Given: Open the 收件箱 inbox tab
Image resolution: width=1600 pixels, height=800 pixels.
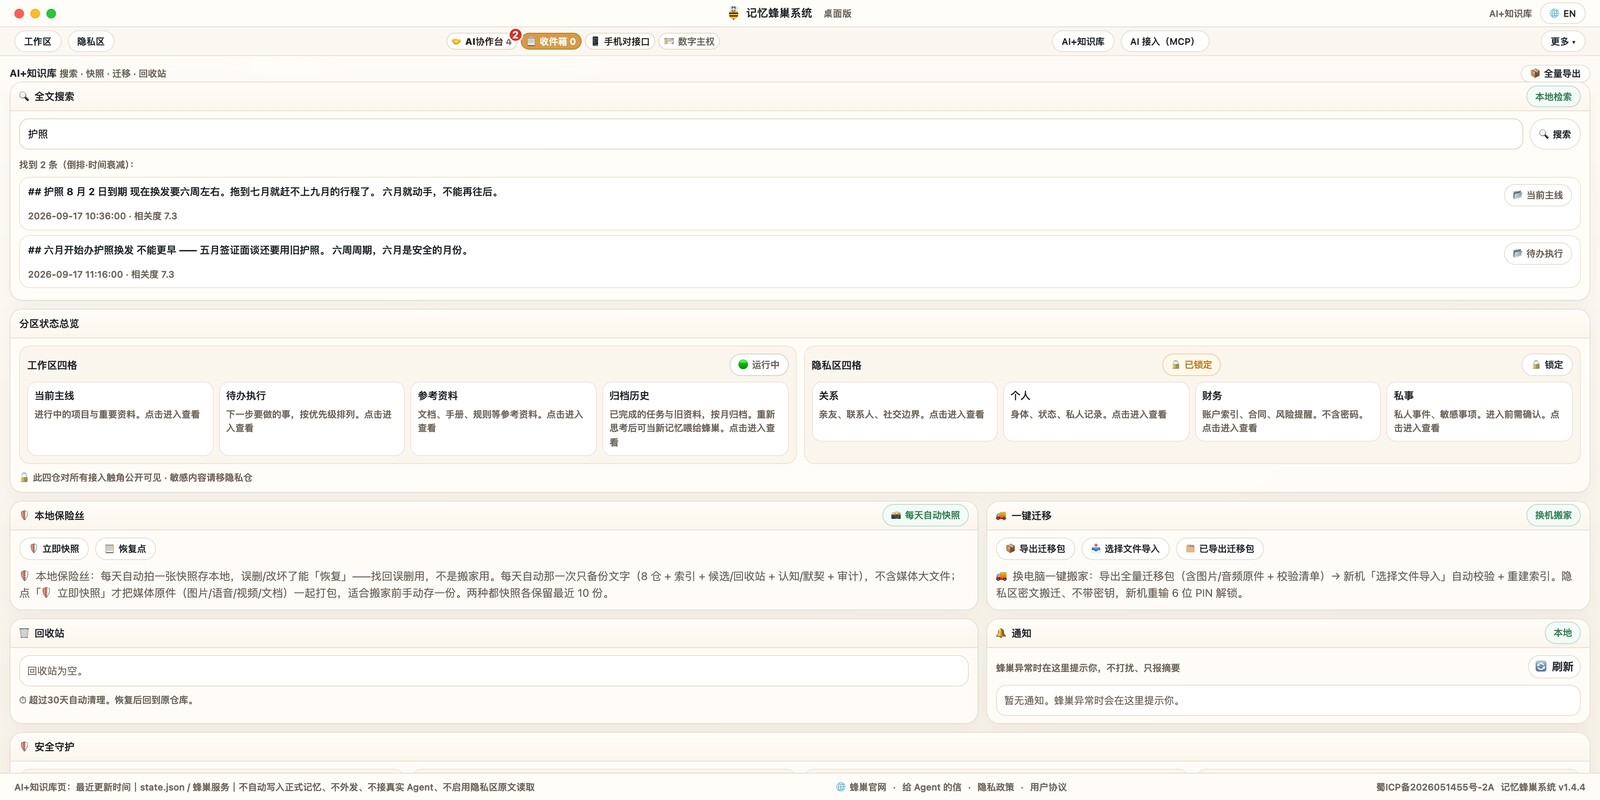Looking at the screenshot, I should [551, 41].
